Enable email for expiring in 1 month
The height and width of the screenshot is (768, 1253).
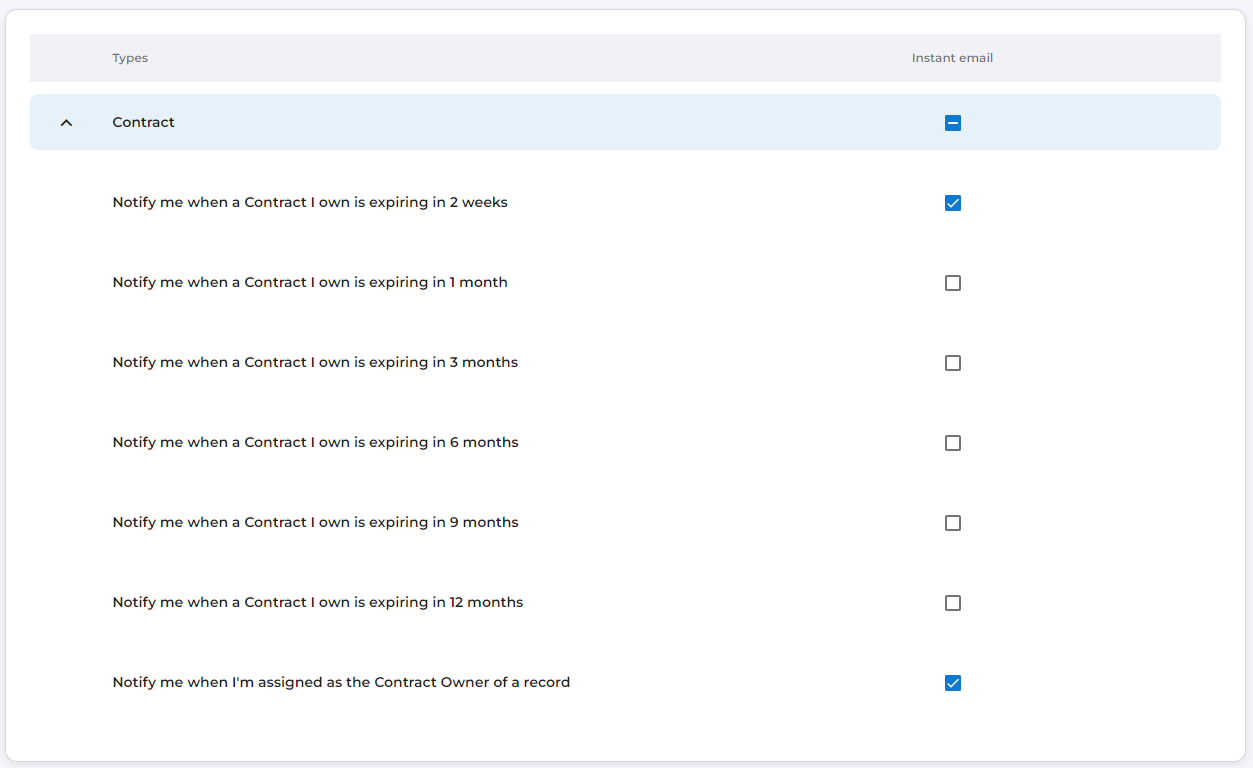coord(953,283)
